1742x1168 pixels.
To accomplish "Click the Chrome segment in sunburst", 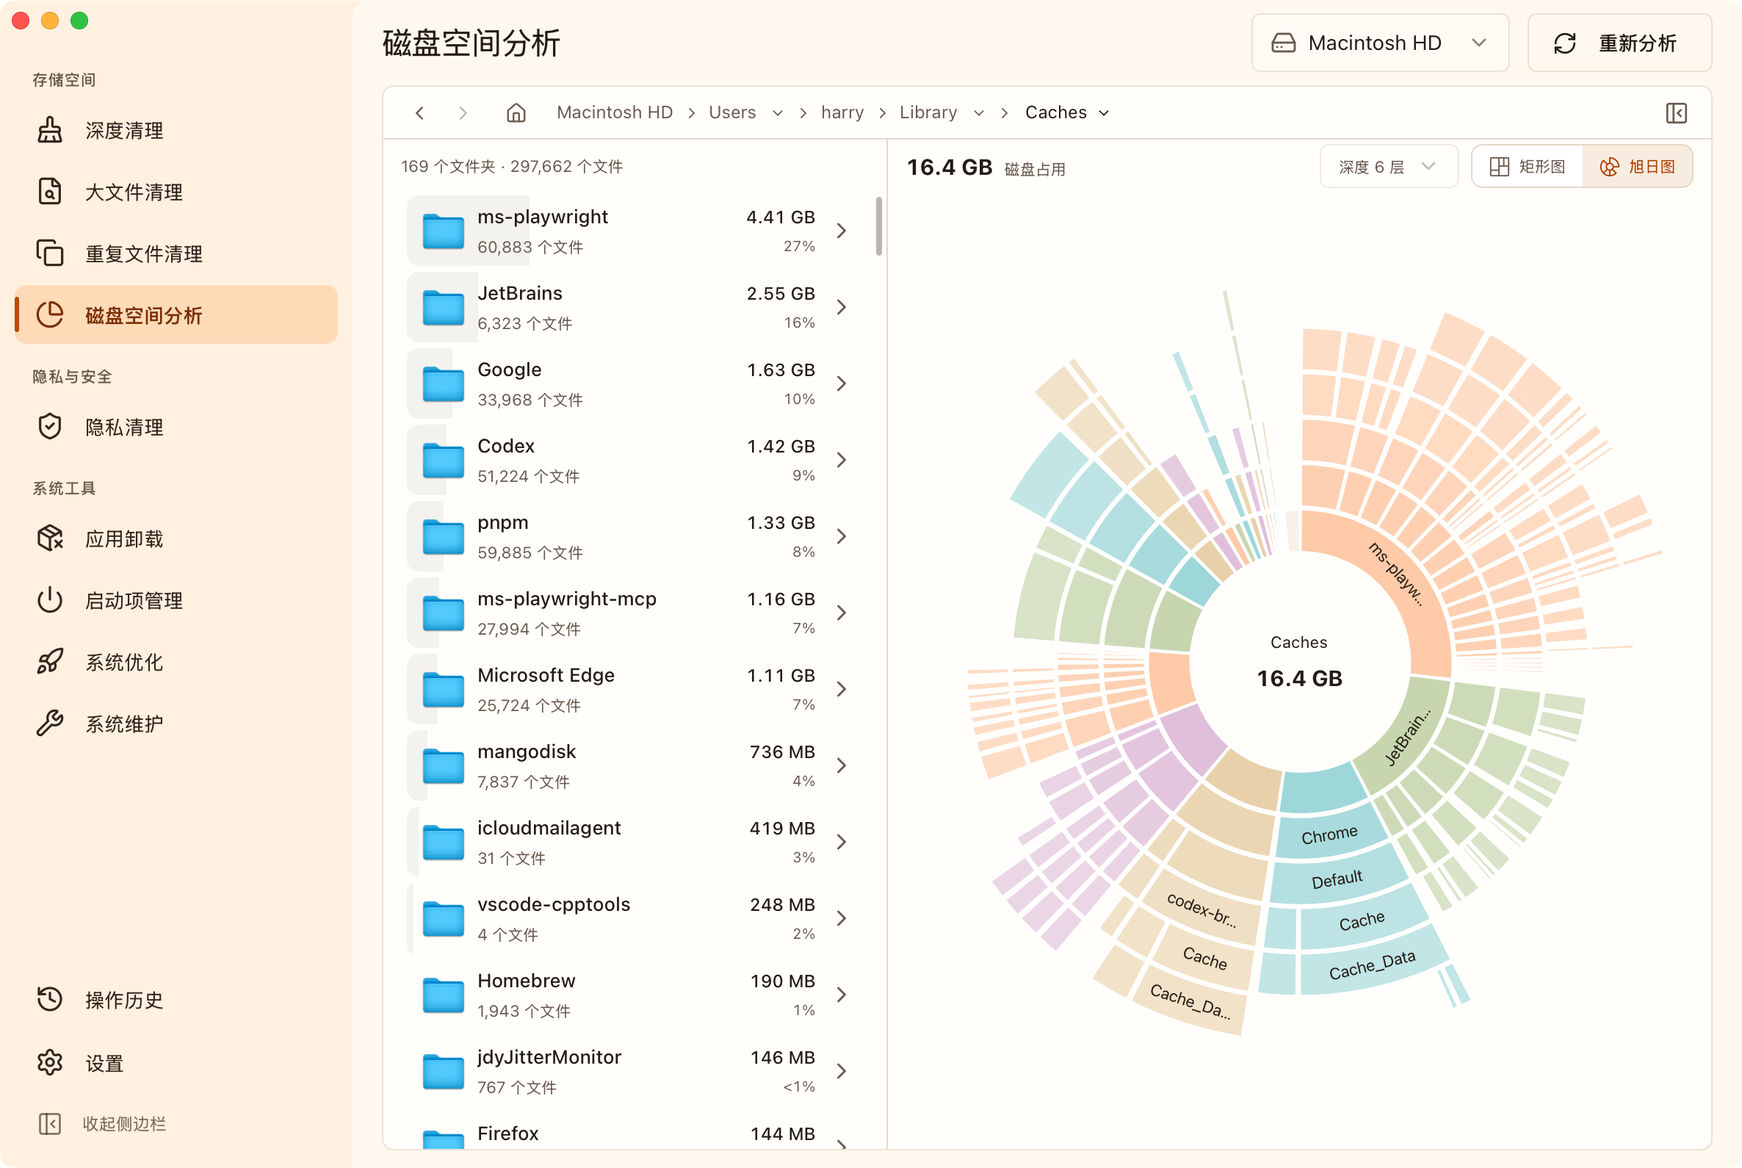I will click(1329, 834).
